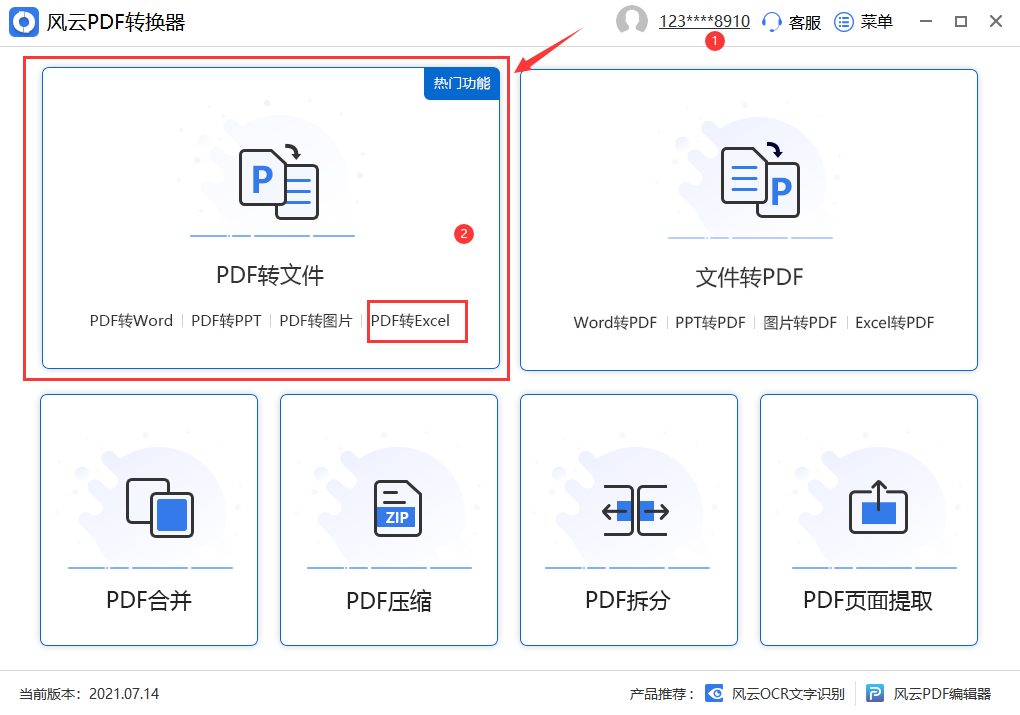The image size is (1020, 715).
Task: Open 风云PDF编辑器 product link
Action: [x=942, y=694]
